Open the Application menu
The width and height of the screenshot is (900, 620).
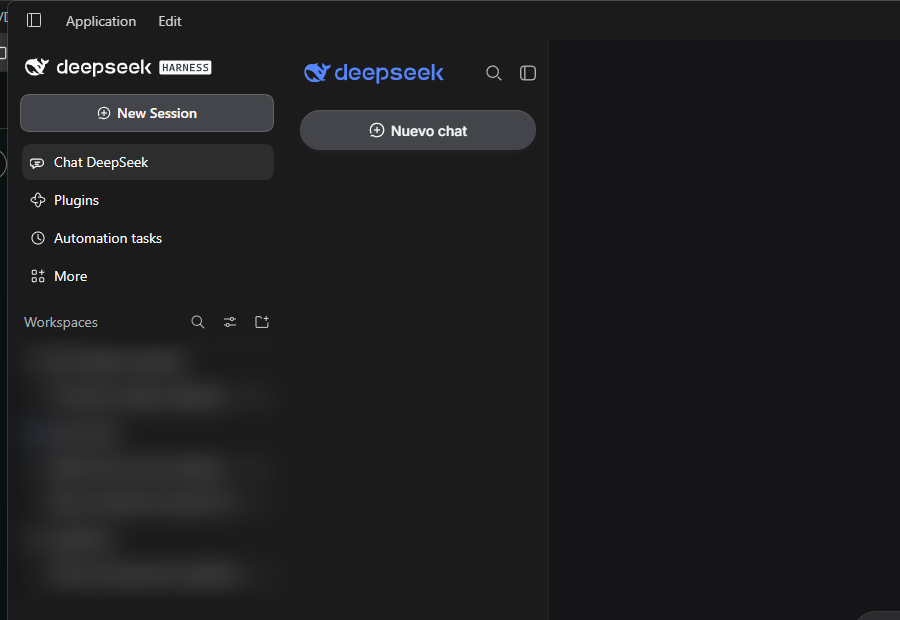coord(101,21)
